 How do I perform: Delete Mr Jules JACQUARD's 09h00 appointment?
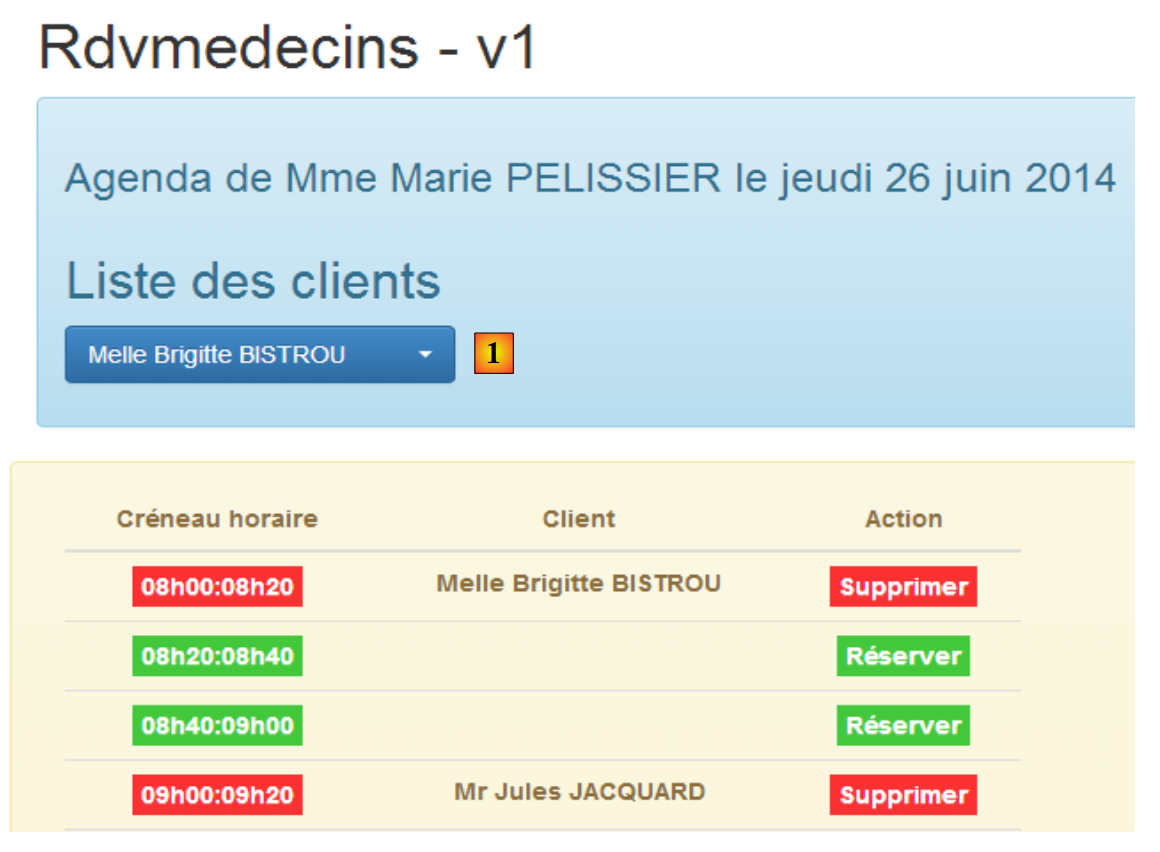[903, 795]
